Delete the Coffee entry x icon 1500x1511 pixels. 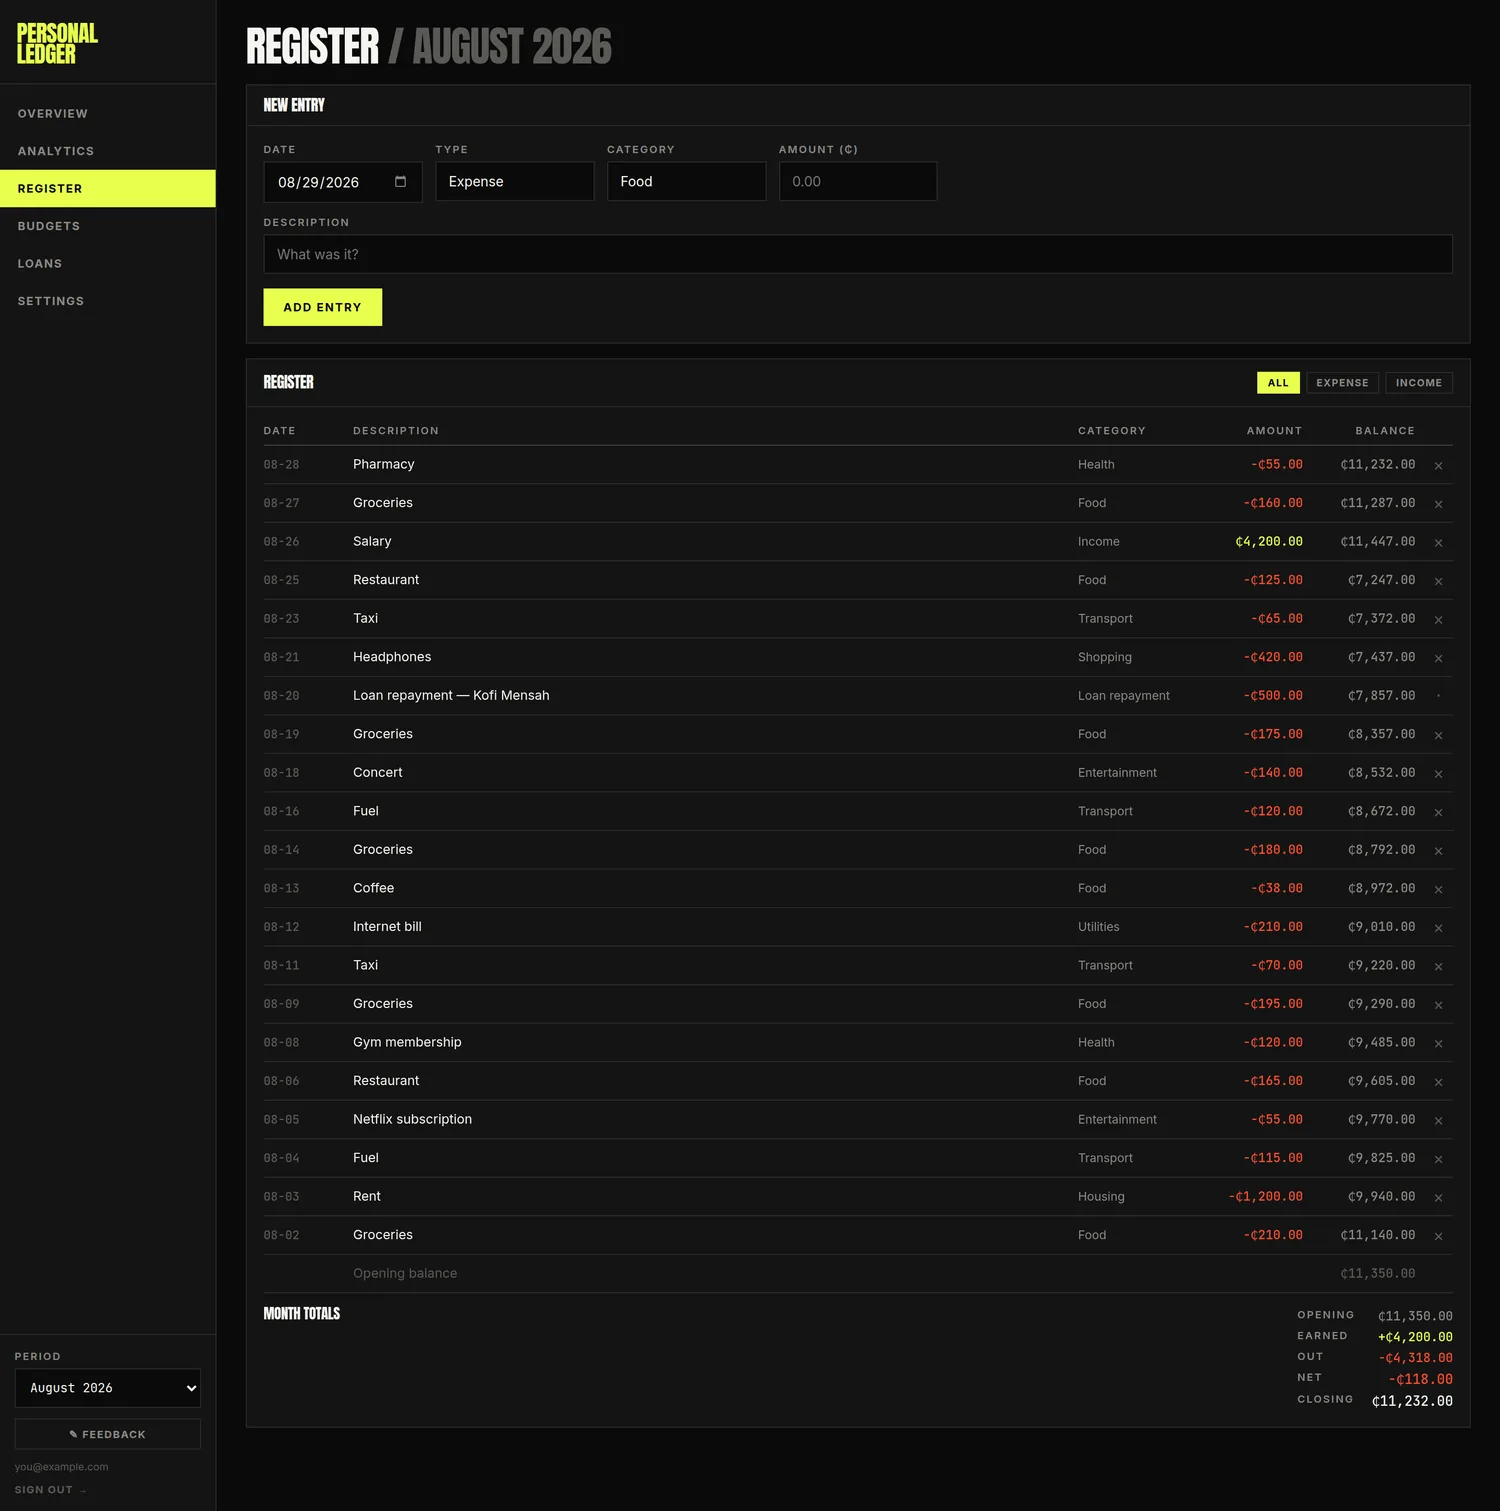point(1438,890)
